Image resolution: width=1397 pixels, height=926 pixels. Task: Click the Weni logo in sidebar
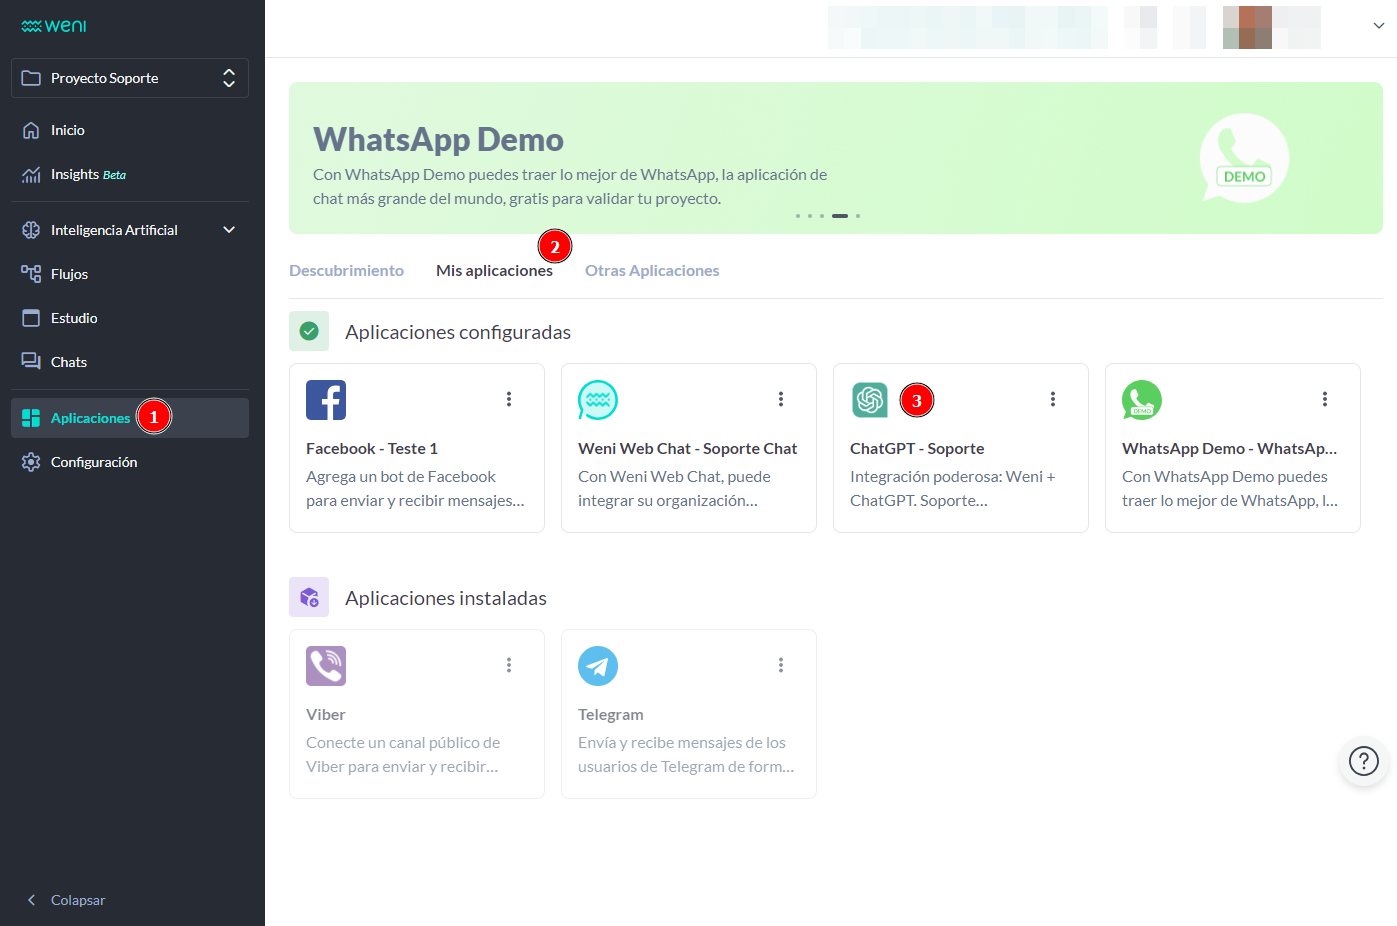pos(54,26)
